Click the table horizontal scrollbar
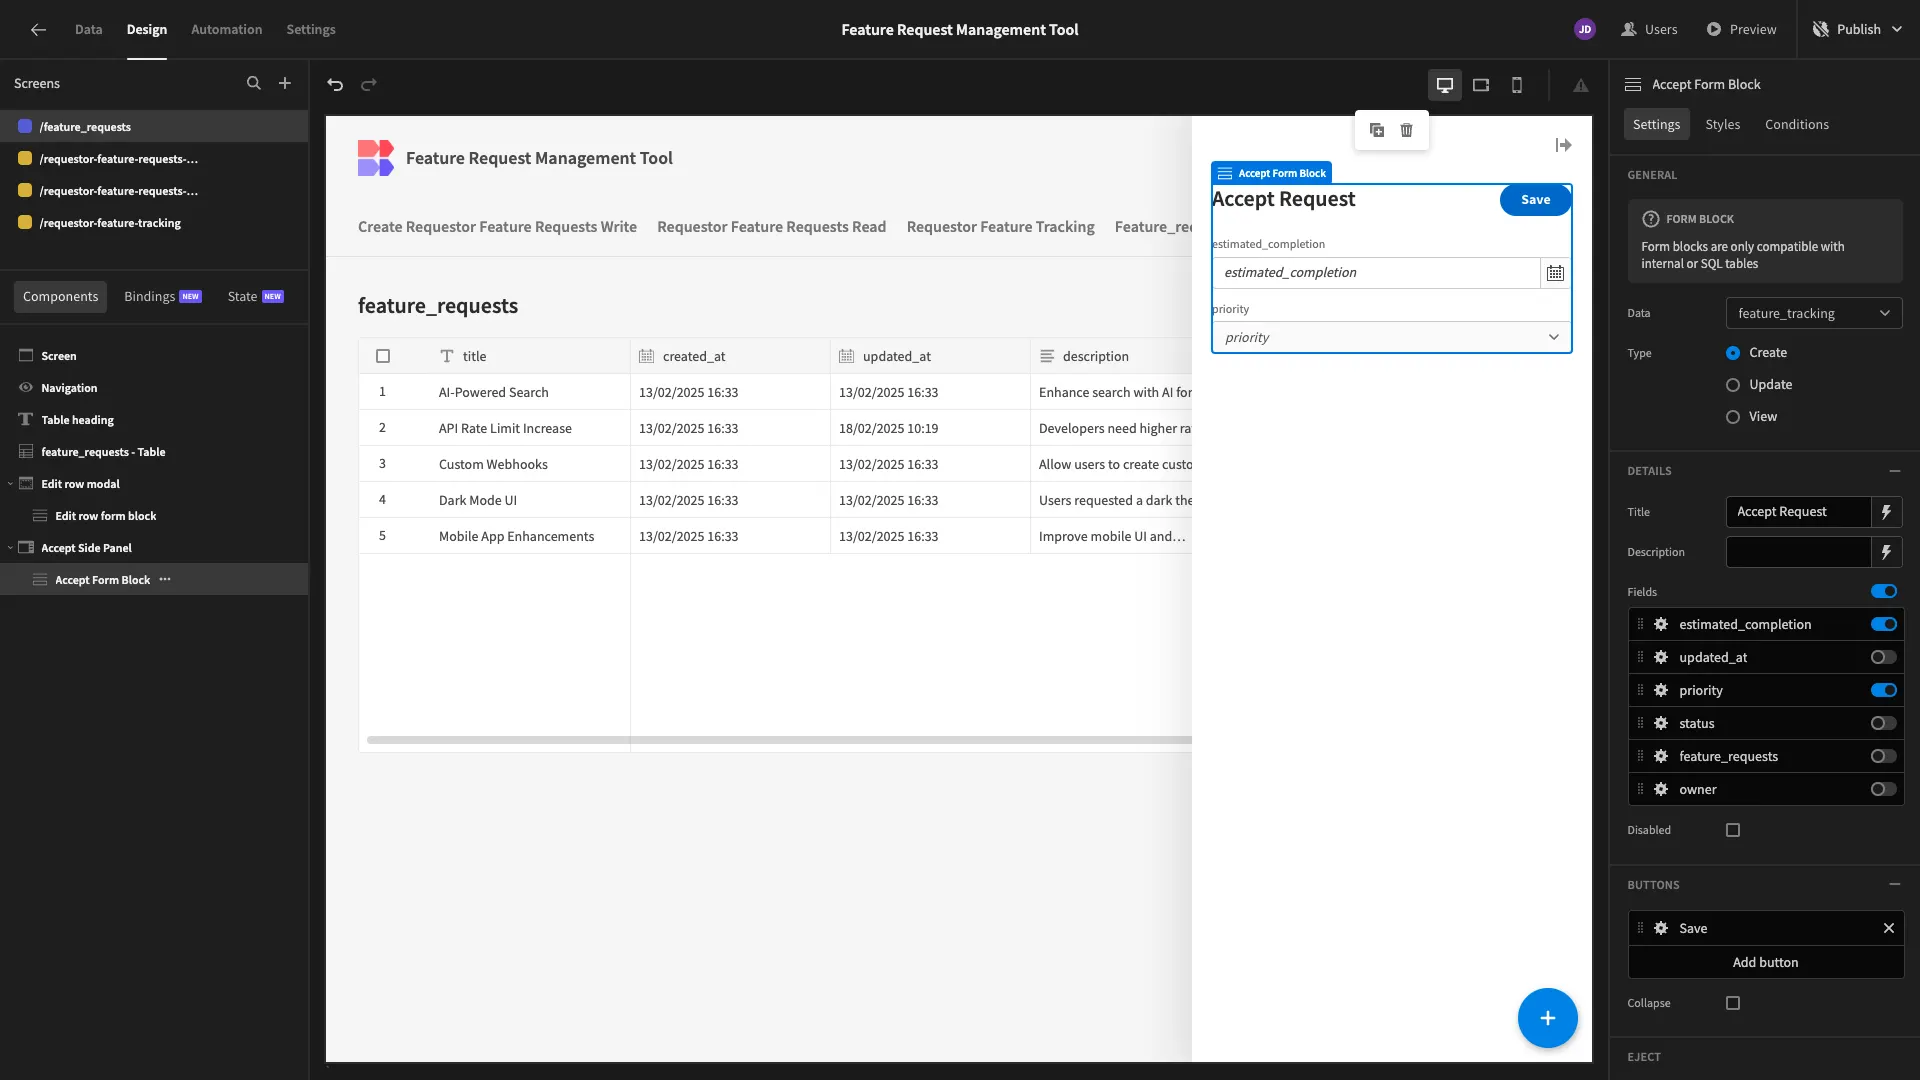This screenshot has height=1080, width=1920. pos(779,740)
